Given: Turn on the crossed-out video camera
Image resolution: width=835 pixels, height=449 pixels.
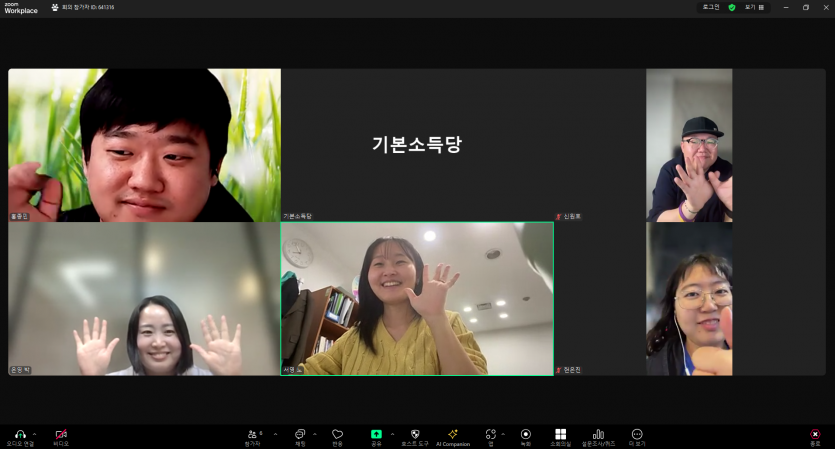Looking at the screenshot, I should (61, 434).
